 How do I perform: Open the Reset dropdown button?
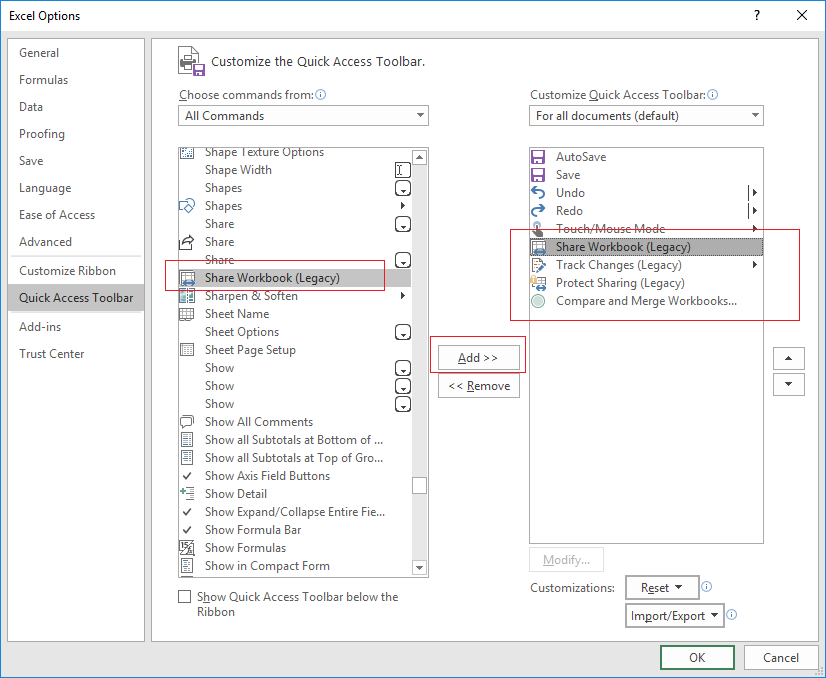(x=662, y=587)
